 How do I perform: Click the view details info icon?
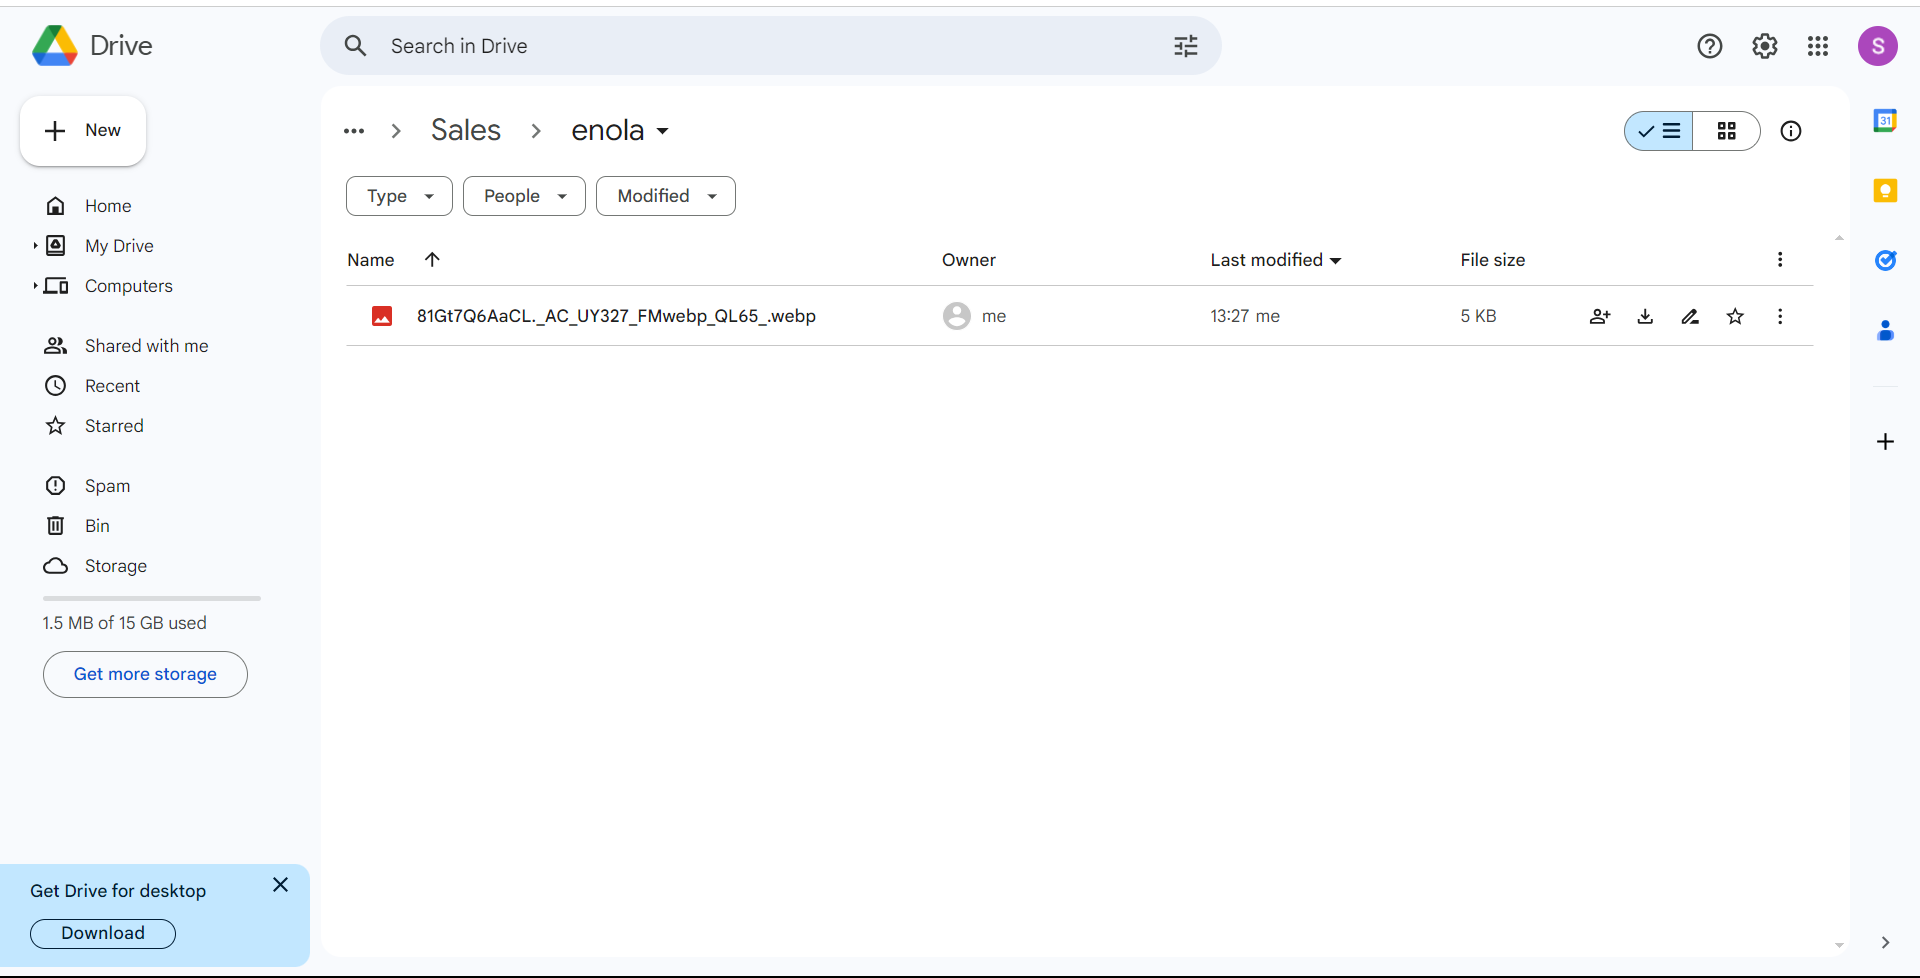coord(1790,131)
